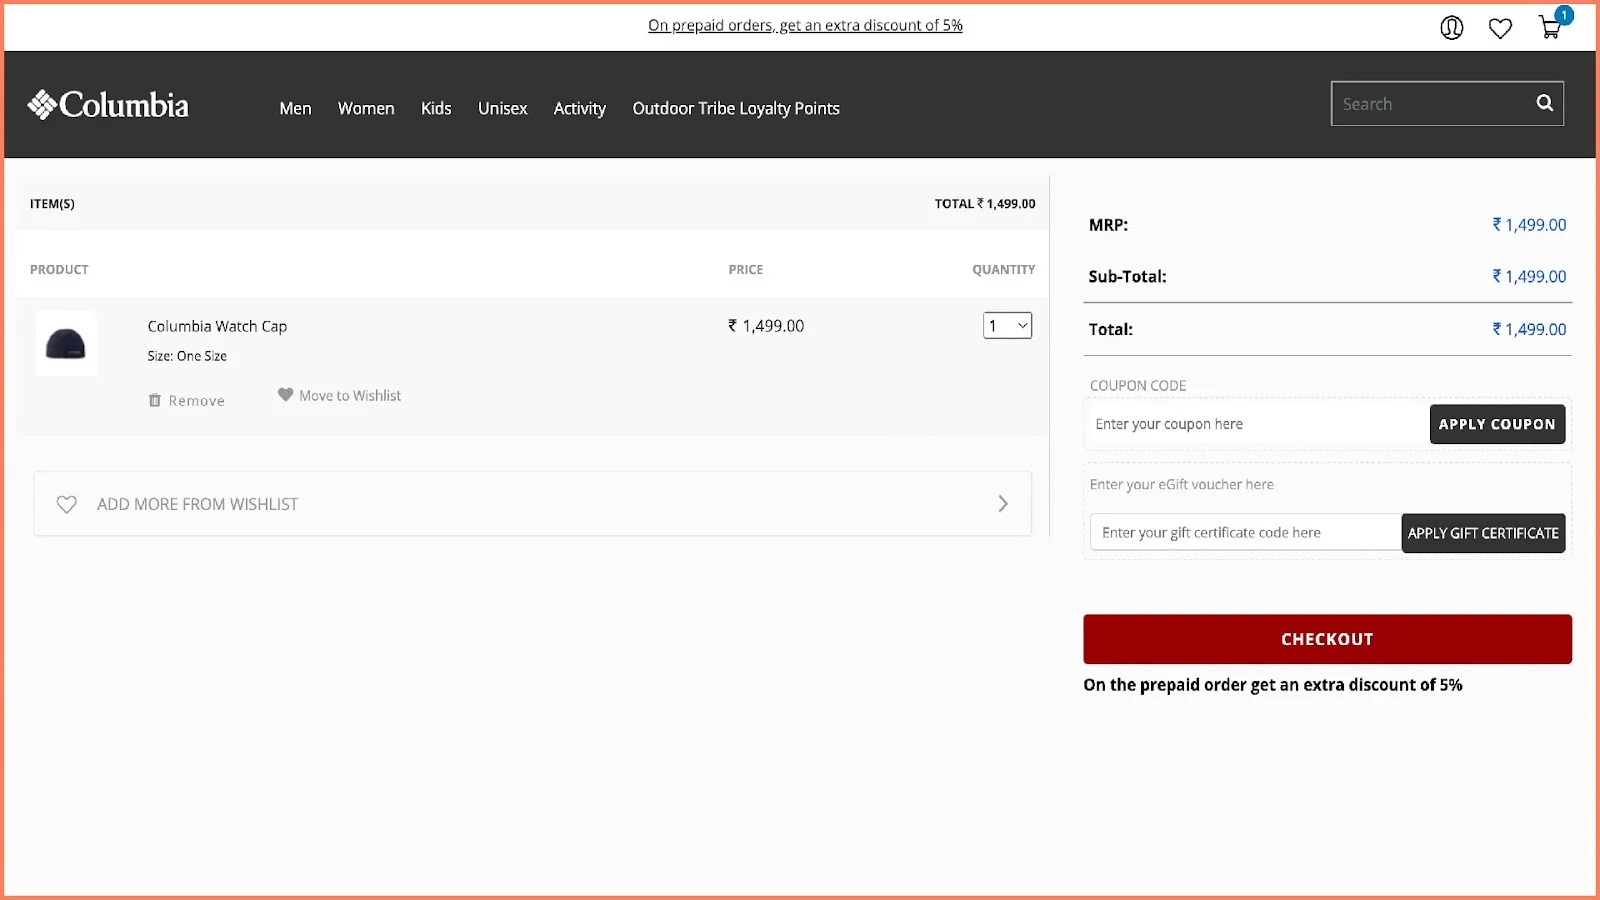Open the prepaid orders discount link
The width and height of the screenshot is (1600, 900).
[805, 25]
